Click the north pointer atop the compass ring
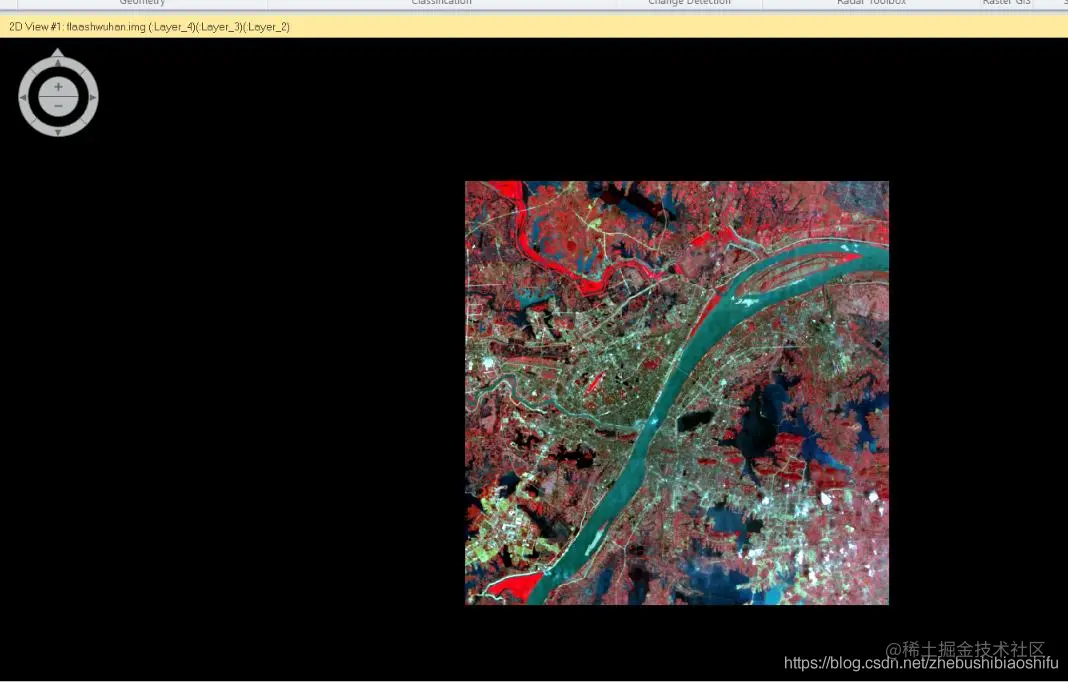1068x682 pixels. click(x=58, y=52)
